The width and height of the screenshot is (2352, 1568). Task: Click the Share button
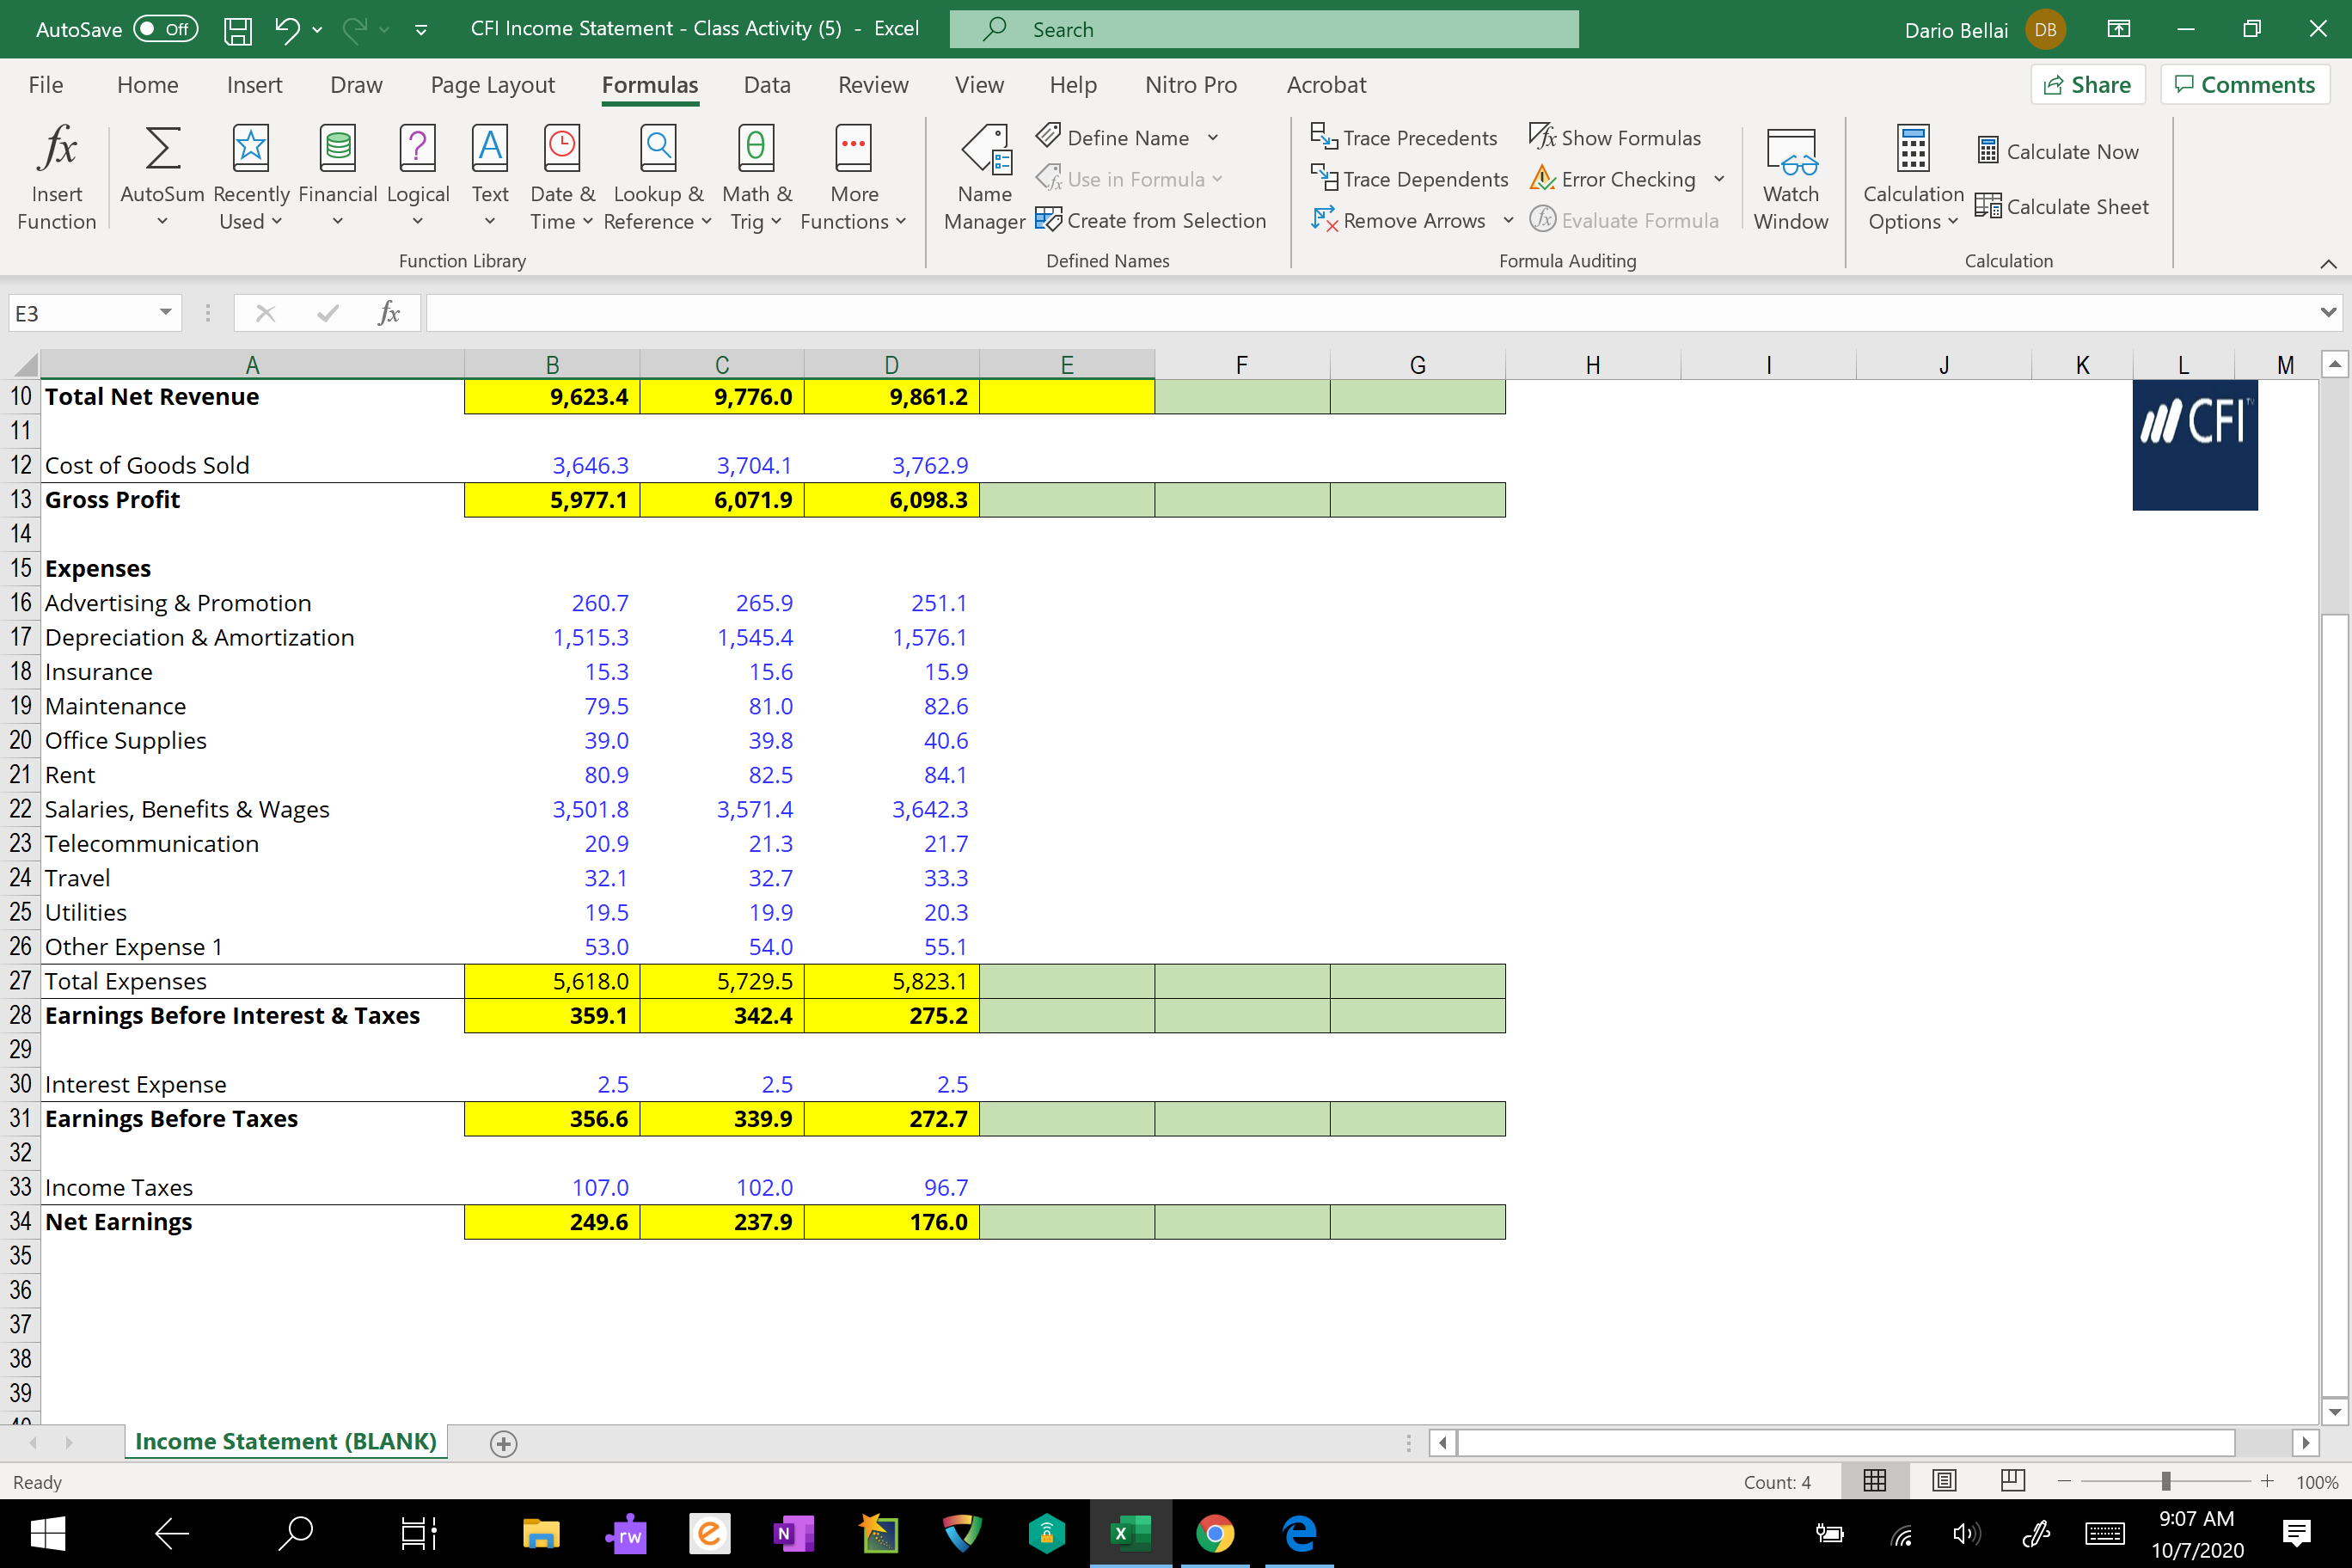pyautogui.click(x=2088, y=85)
